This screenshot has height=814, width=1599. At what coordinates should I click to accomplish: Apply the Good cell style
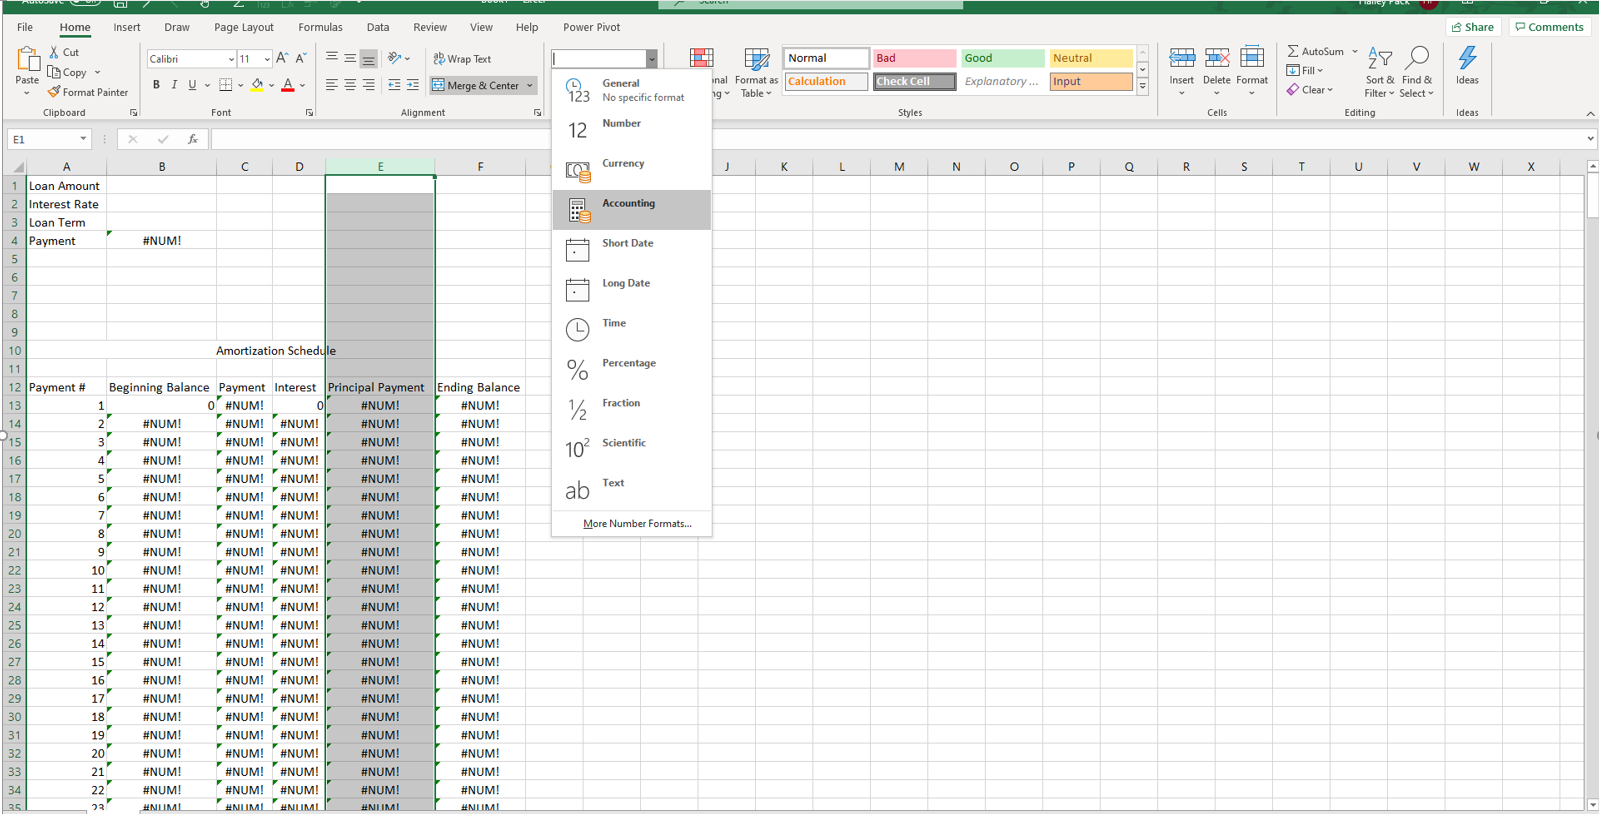coord(1002,58)
